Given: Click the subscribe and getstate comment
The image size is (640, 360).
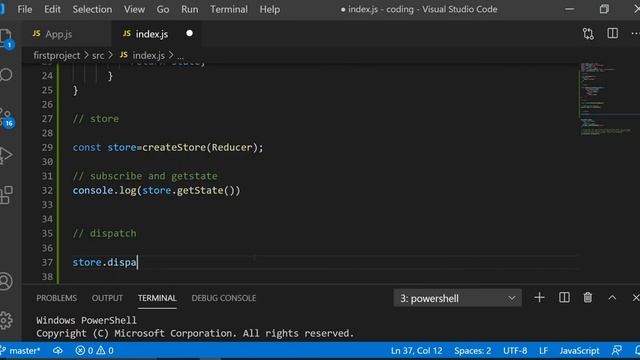Looking at the screenshot, I should 145,176.
